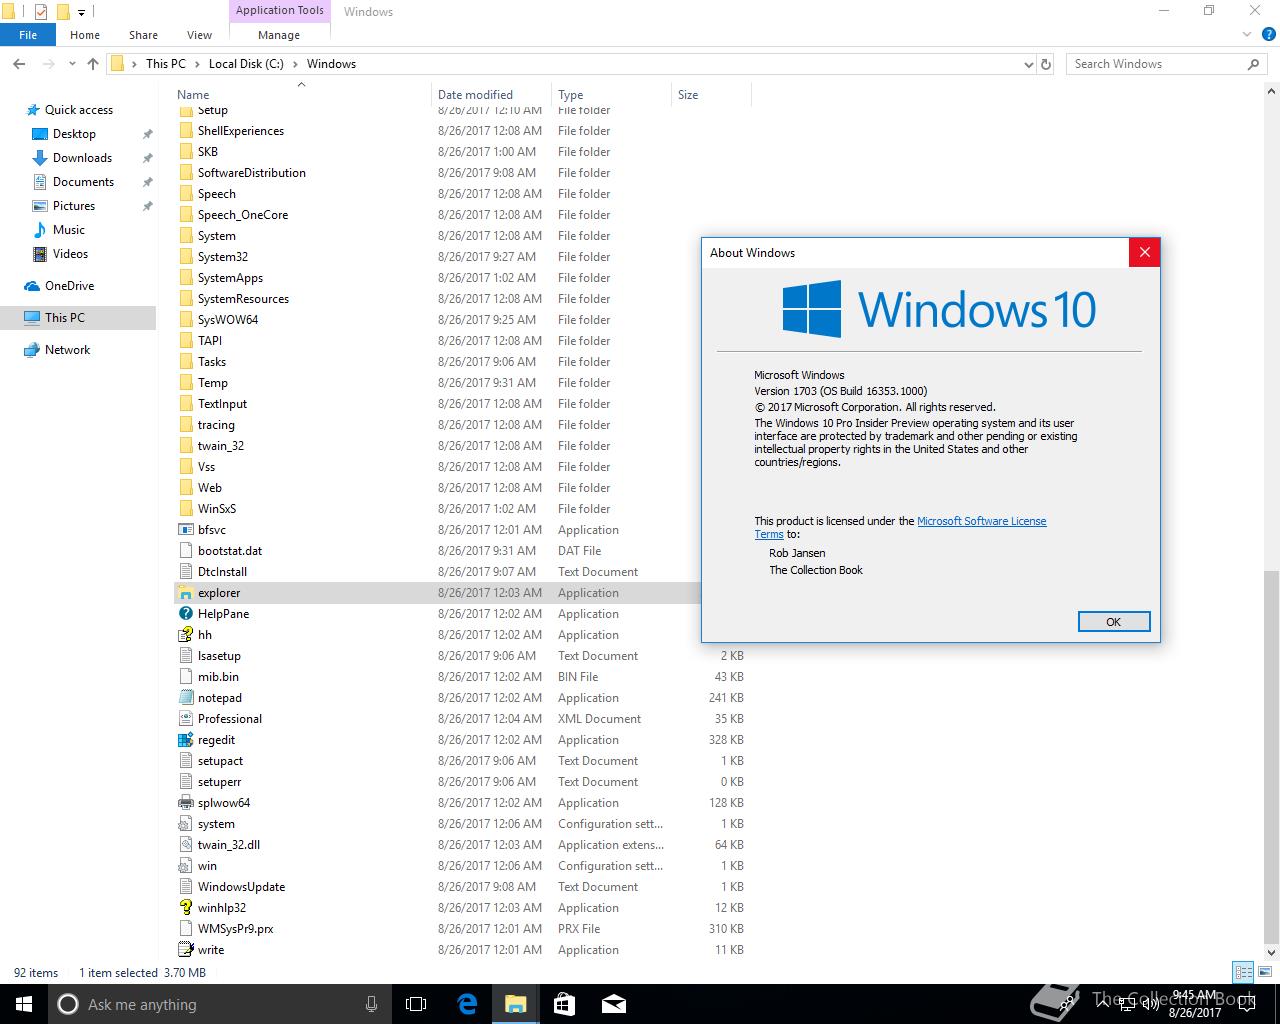The width and height of the screenshot is (1280, 1024).
Task: Select the Professional XML document icon
Action: click(185, 719)
